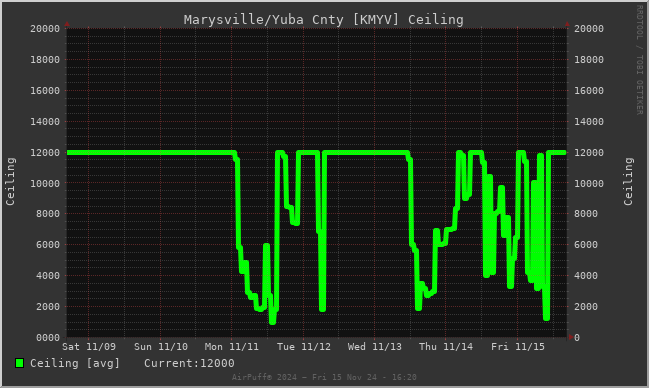Click the red arrow atop the left axis
649x388 pixels.
(67, 24)
